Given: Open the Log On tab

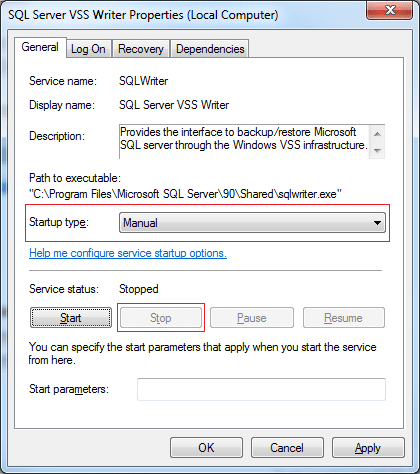Looking at the screenshot, I should tap(88, 49).
